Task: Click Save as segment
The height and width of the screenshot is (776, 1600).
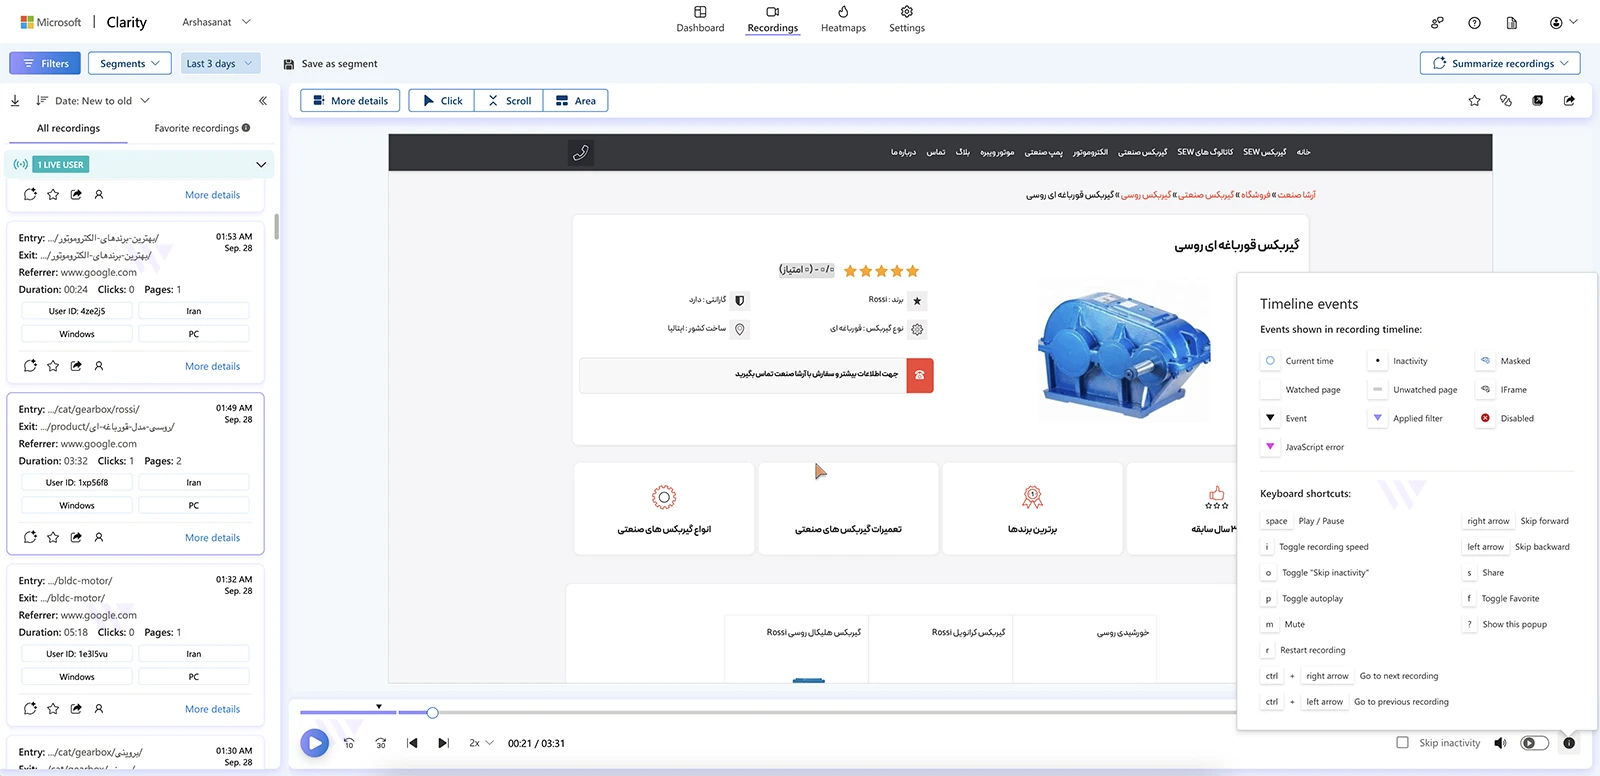Action: (x=331, y=64)
